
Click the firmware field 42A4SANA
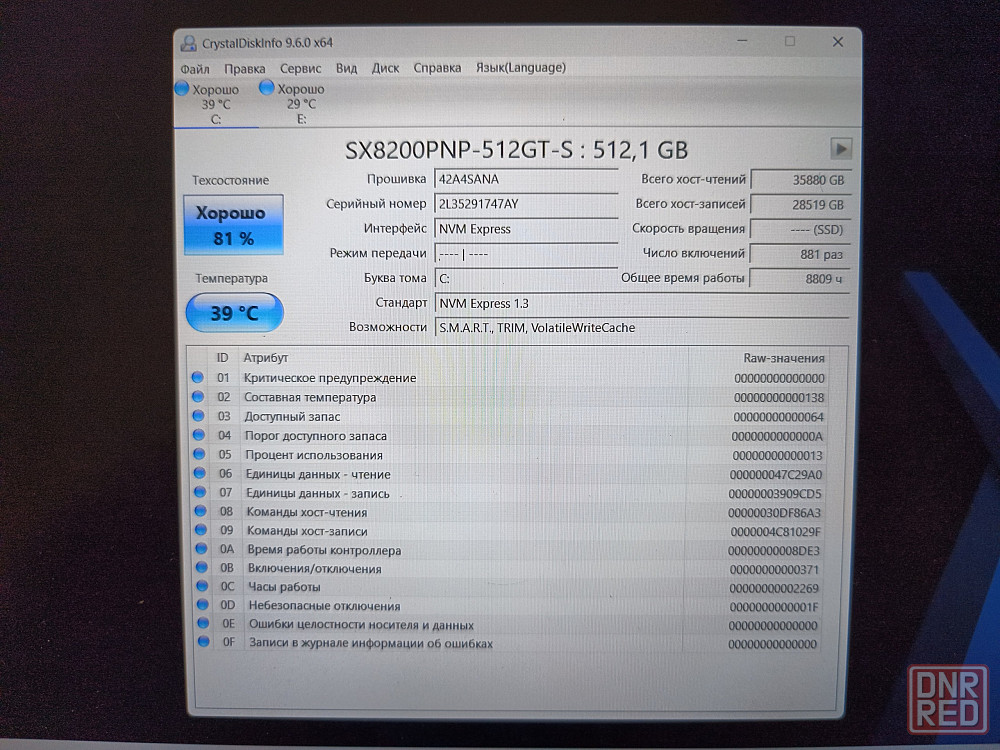point(525,179)
